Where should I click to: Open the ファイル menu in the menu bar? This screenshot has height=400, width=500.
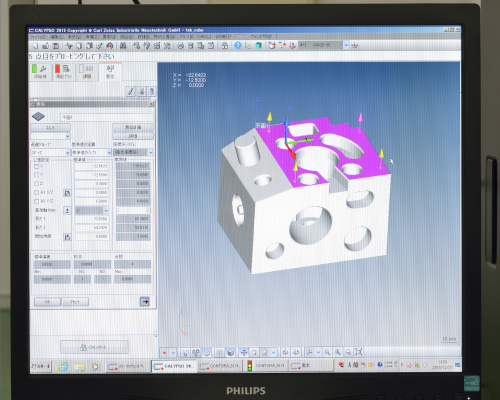coord(38,37)
